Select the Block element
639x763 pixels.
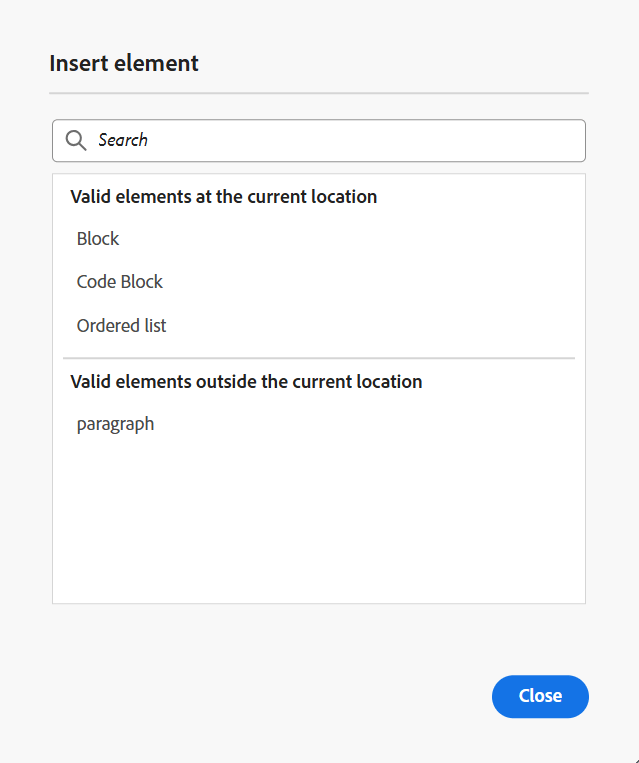point(98,239)
